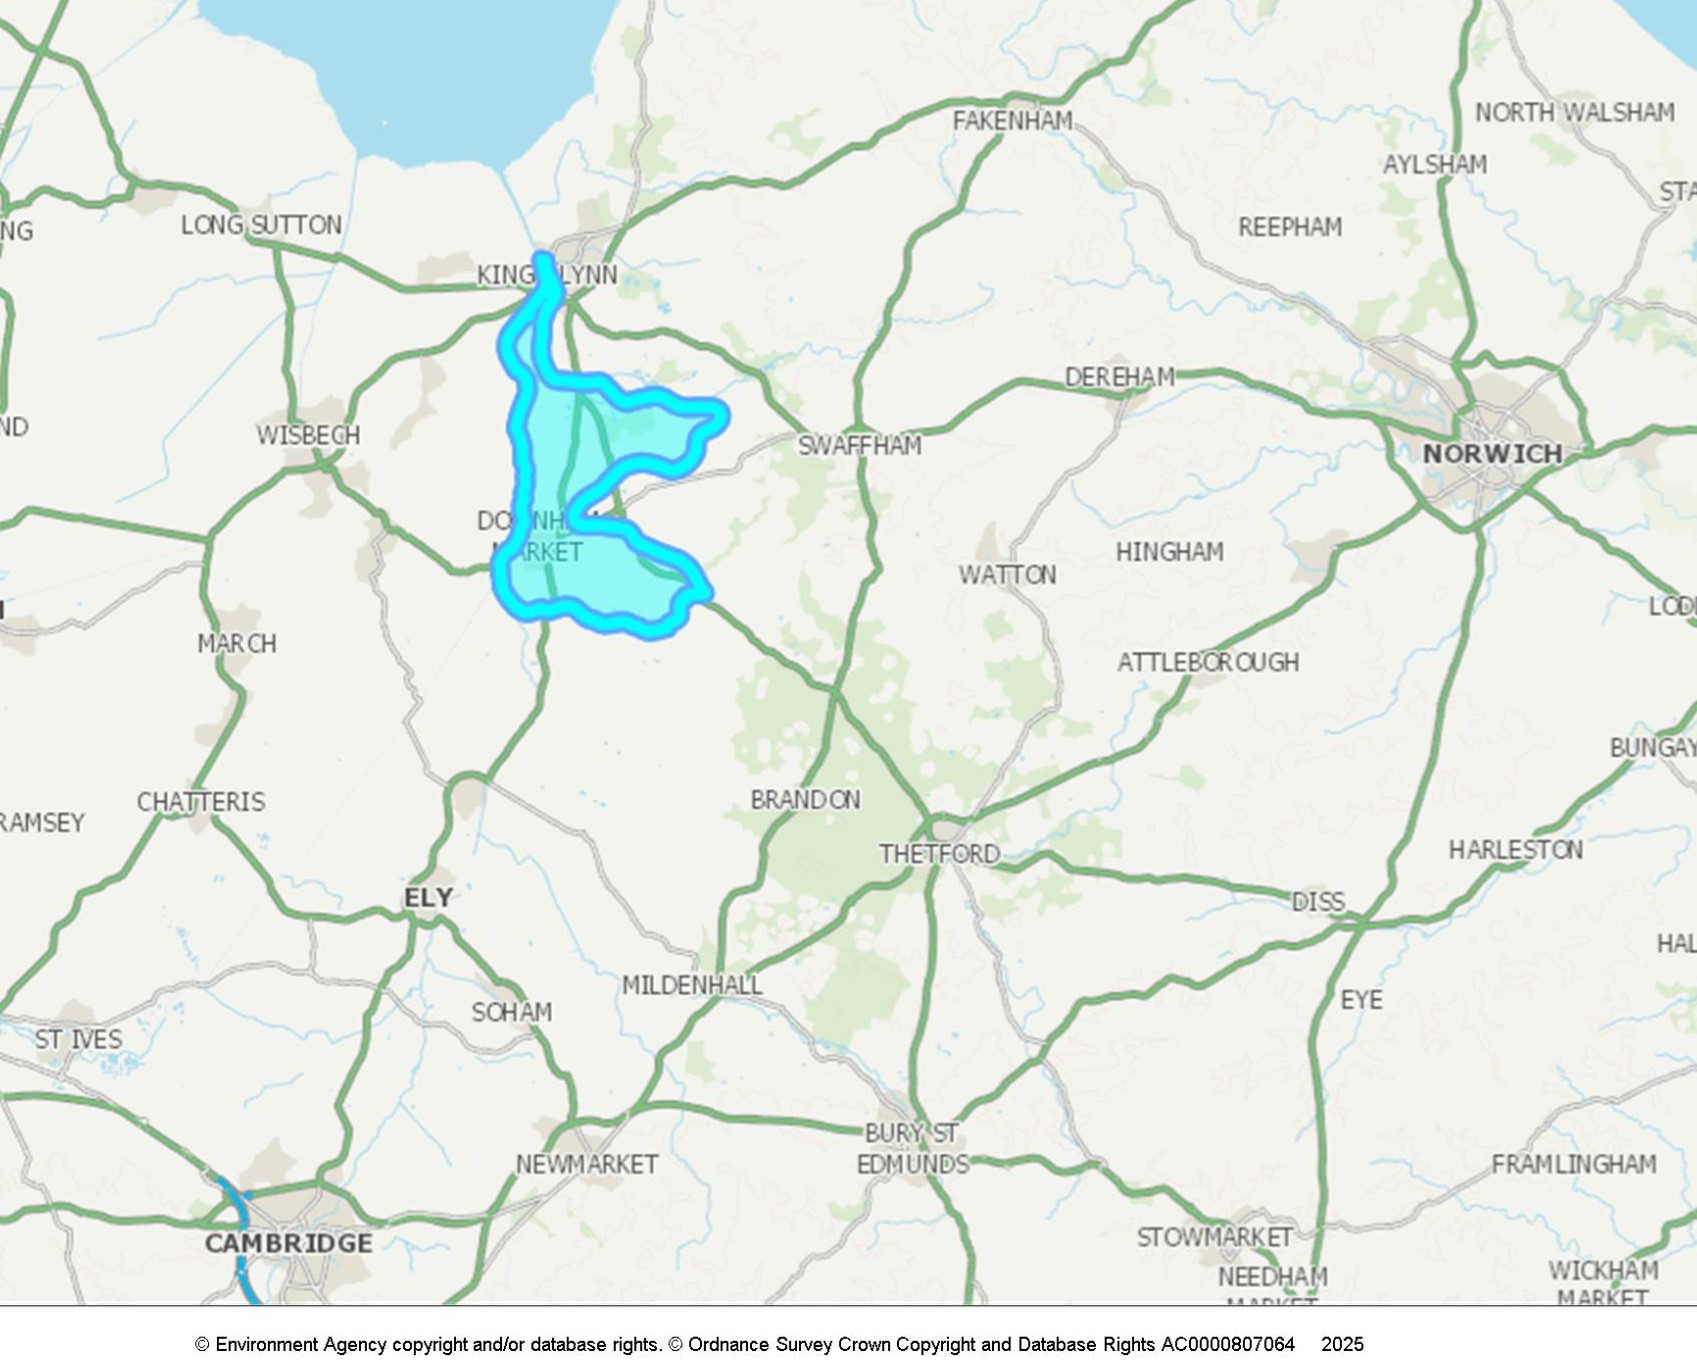This screenshot has height=1371, width=1697.
Task: Click the Stowmarket town label
Action: [1214, 1237]
